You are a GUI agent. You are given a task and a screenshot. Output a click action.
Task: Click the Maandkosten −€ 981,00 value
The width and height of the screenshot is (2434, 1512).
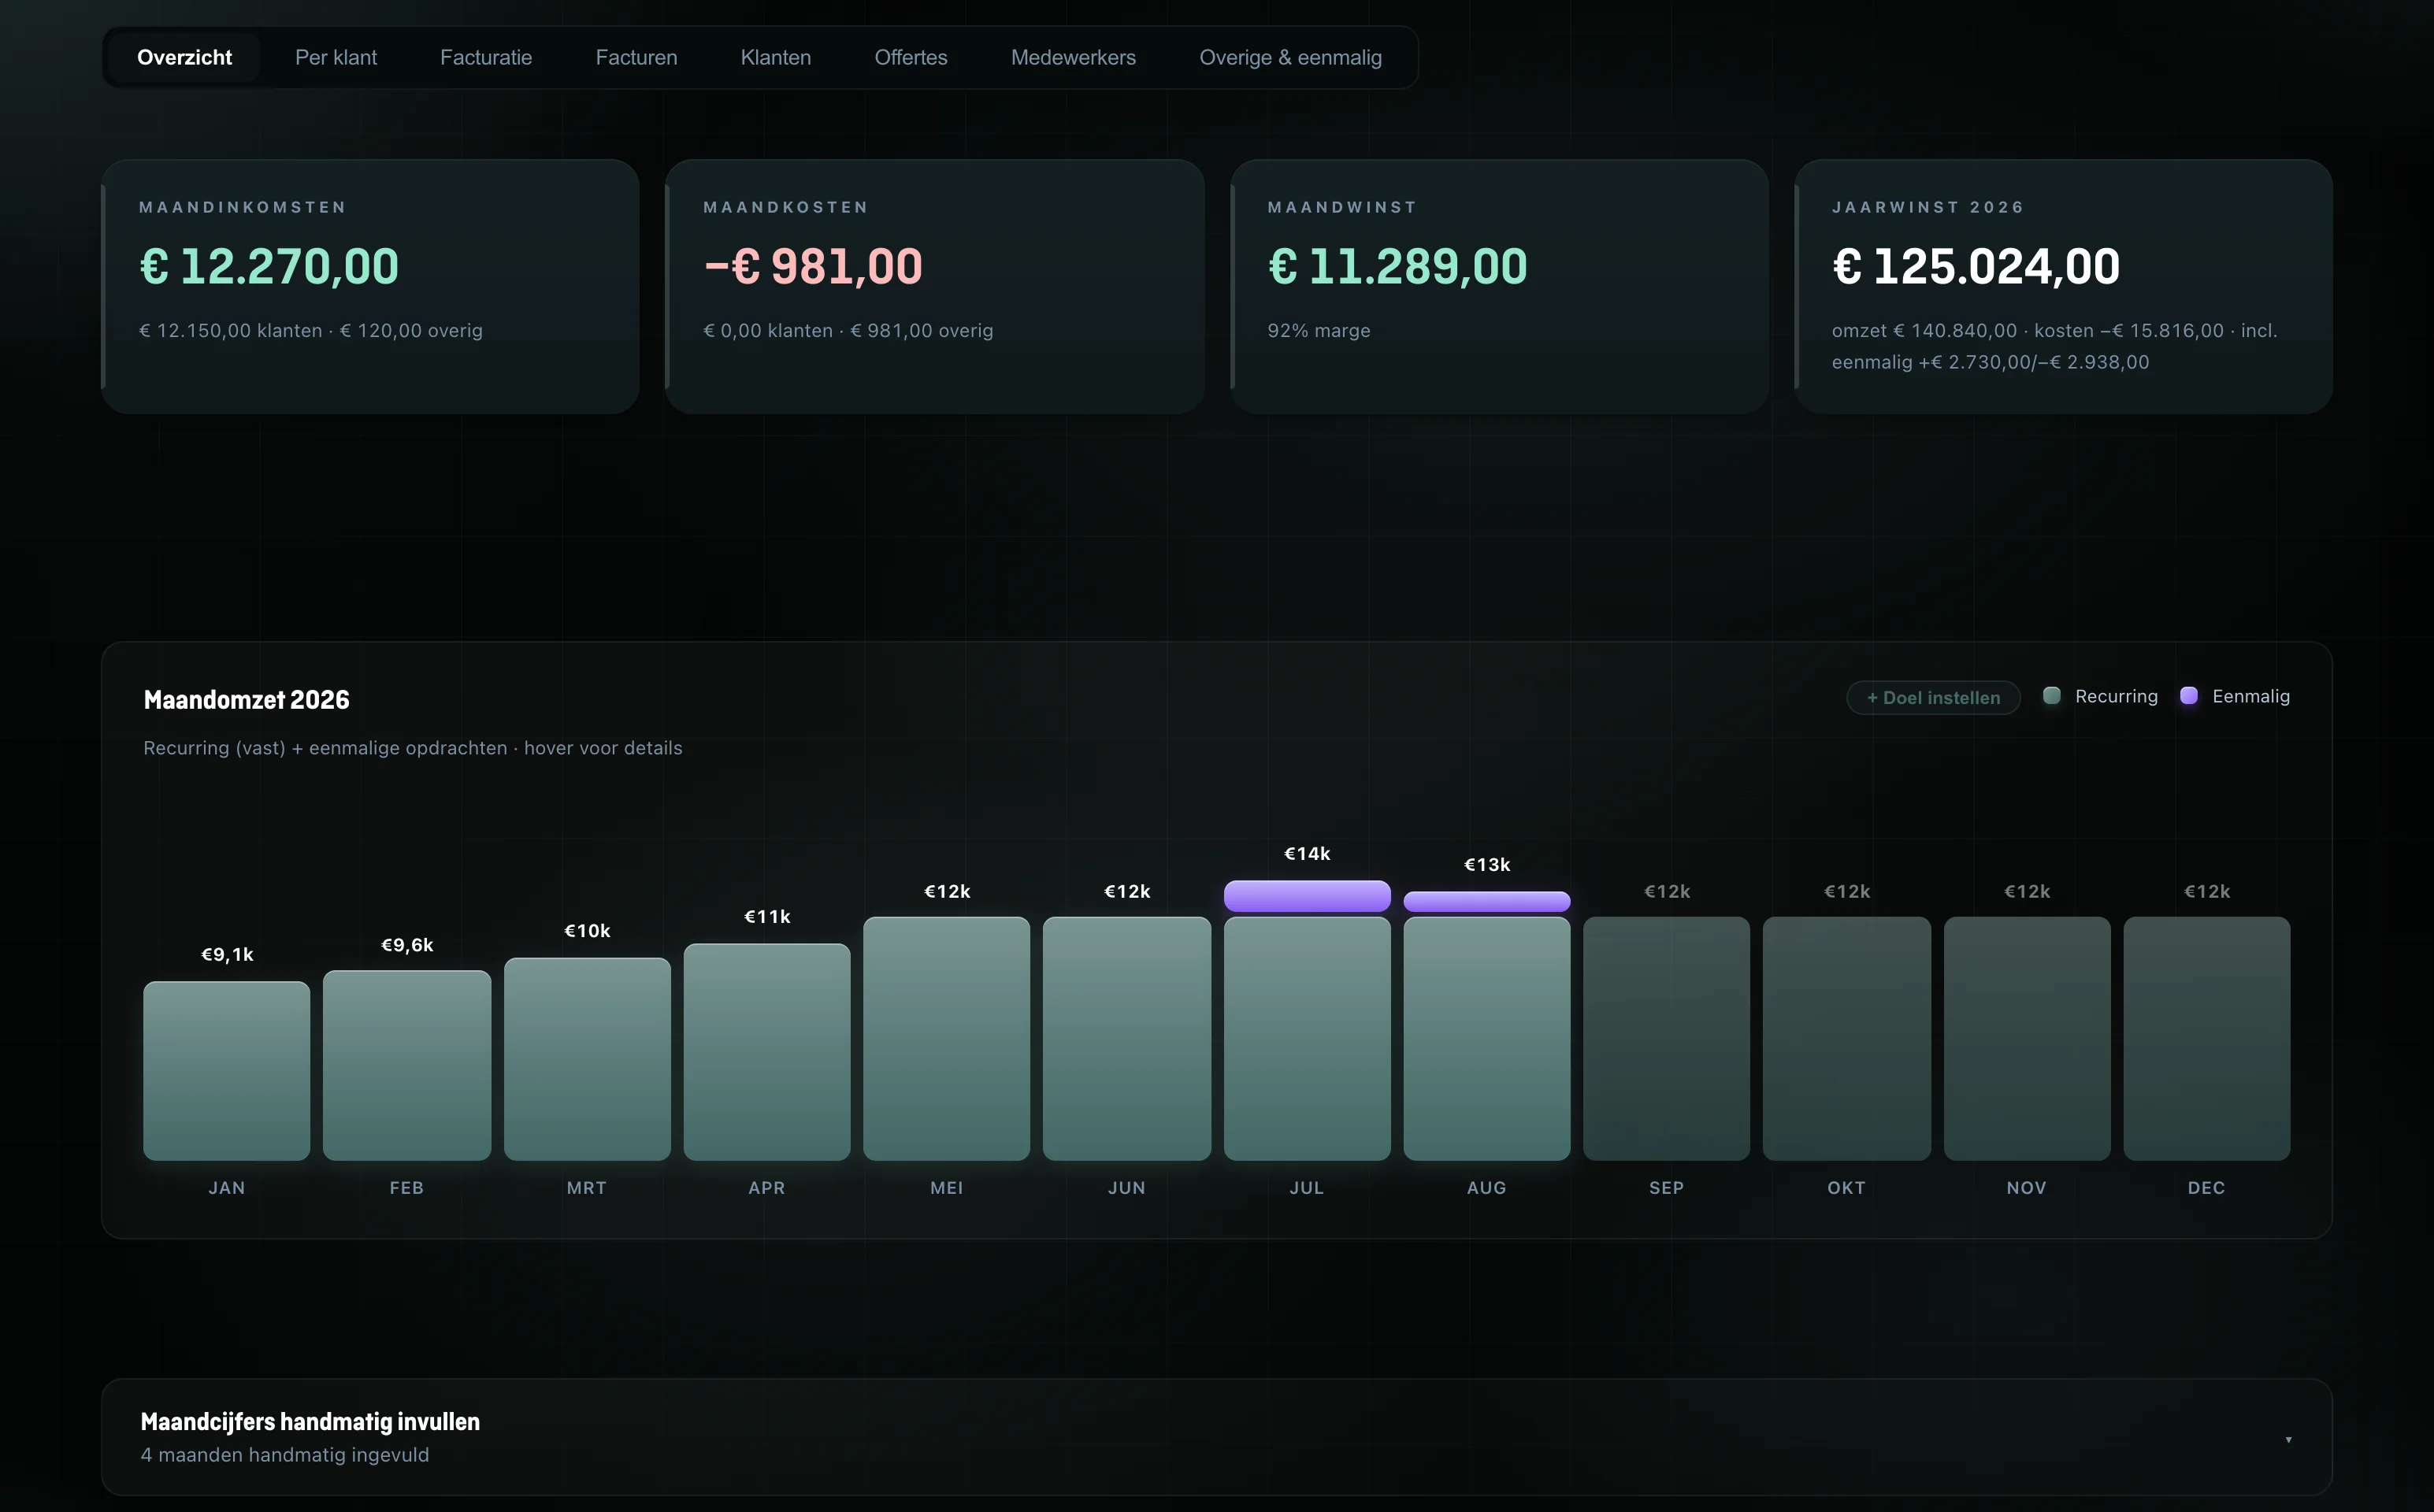[813, 266]
